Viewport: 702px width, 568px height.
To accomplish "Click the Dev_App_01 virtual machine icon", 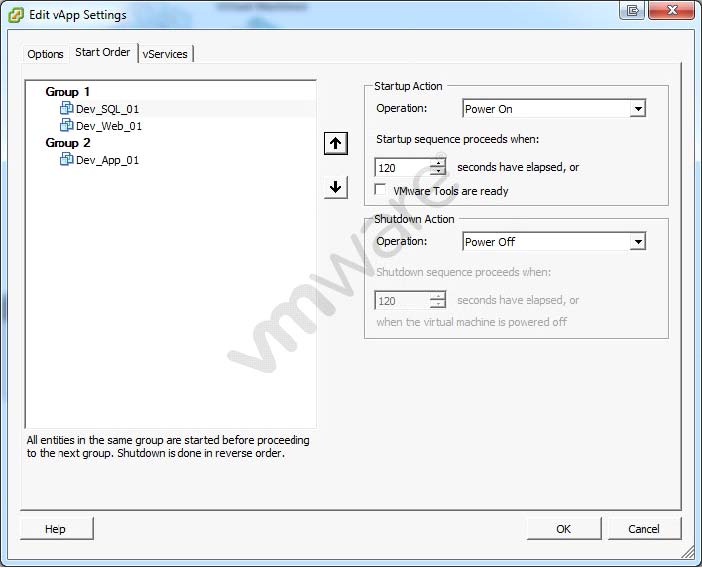I will click(x=66, y=159).
